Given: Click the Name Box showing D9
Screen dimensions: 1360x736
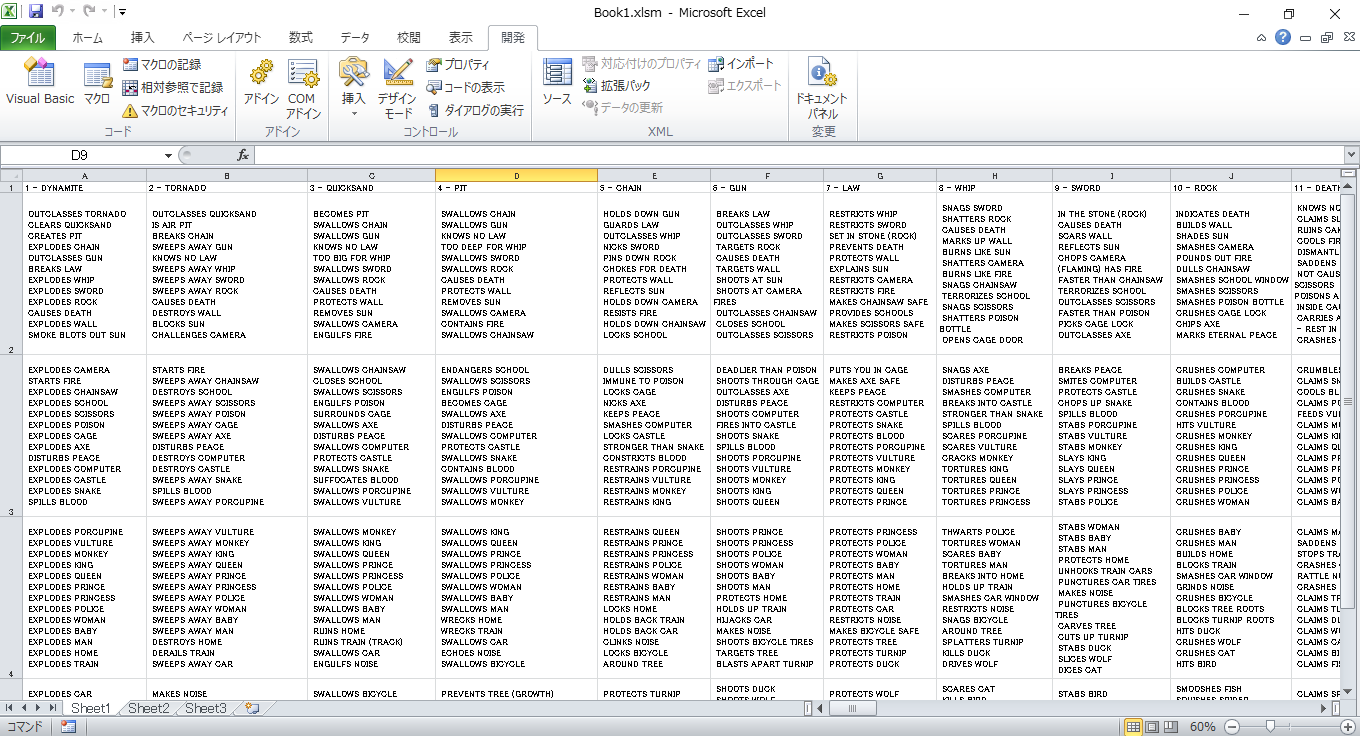Looking at the screenshot, I should [79, 155].
